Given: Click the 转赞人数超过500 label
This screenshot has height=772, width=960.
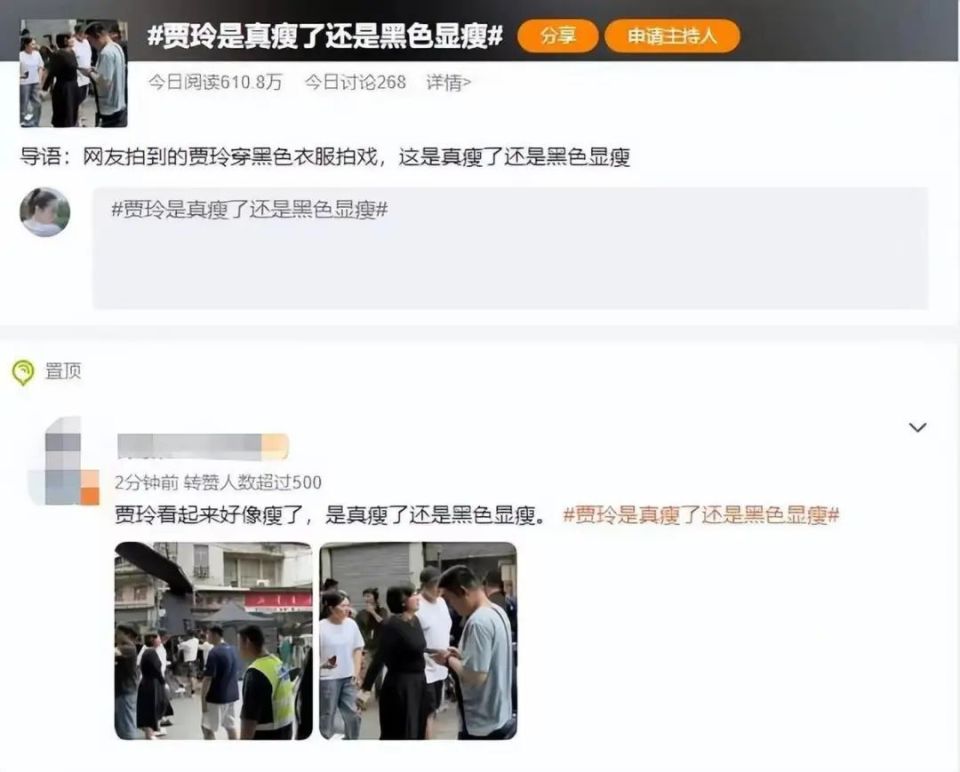Looking at the screenshot, I should (x=253, y=482).
